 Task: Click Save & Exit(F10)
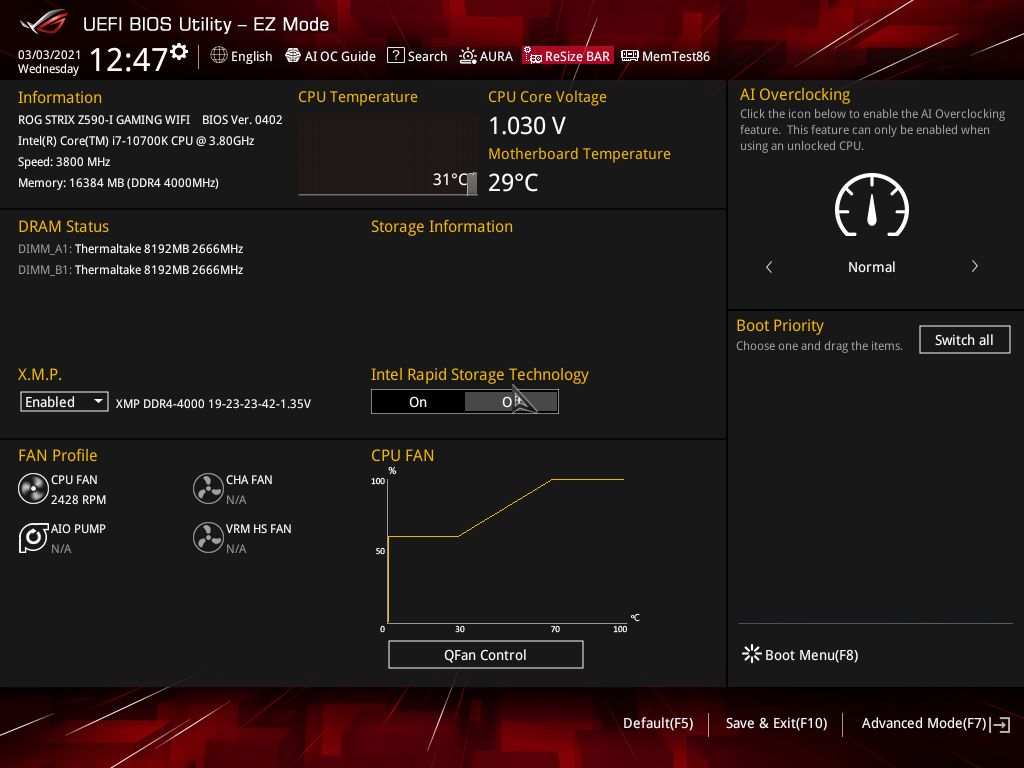click(x=776, y=723)
